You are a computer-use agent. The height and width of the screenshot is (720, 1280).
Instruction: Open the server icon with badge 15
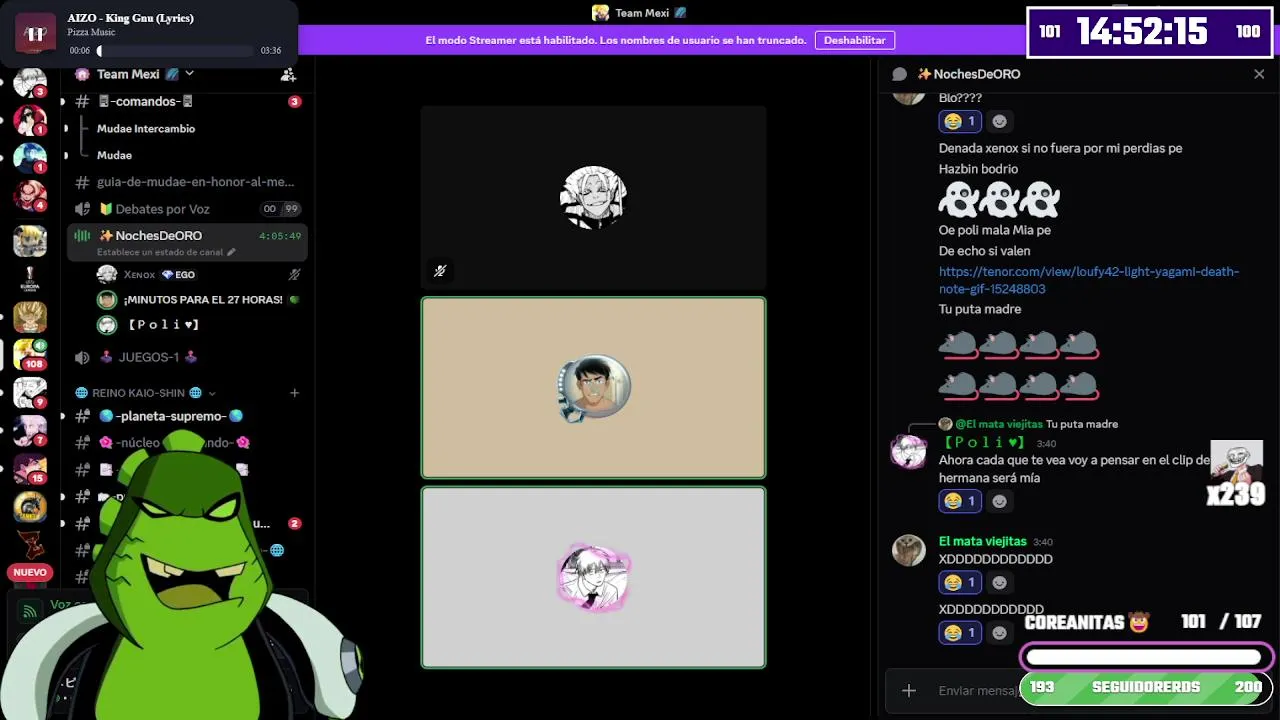tap(30, 469)
